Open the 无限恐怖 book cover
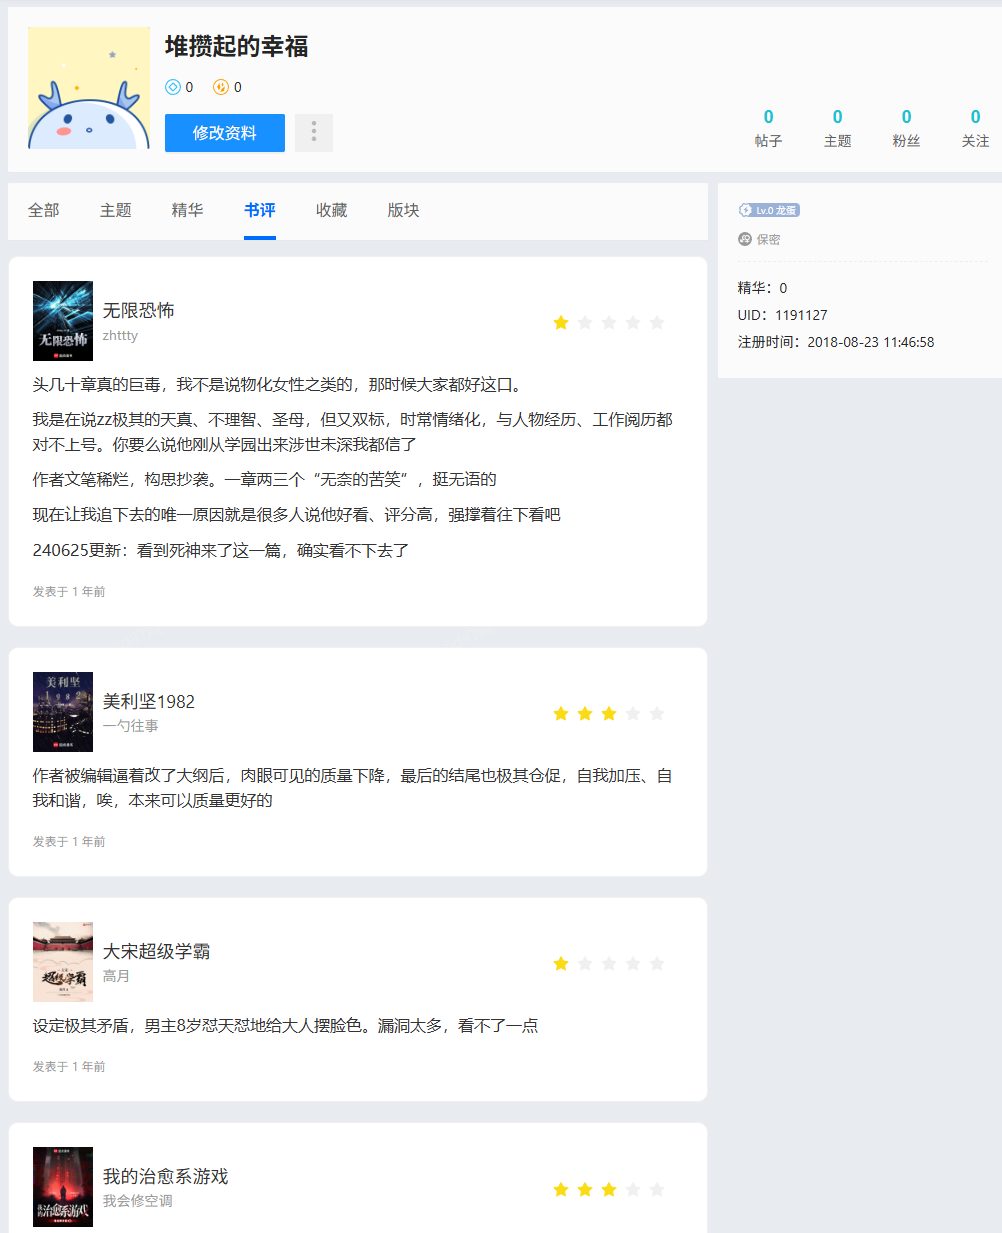 [x=63, y=321]
